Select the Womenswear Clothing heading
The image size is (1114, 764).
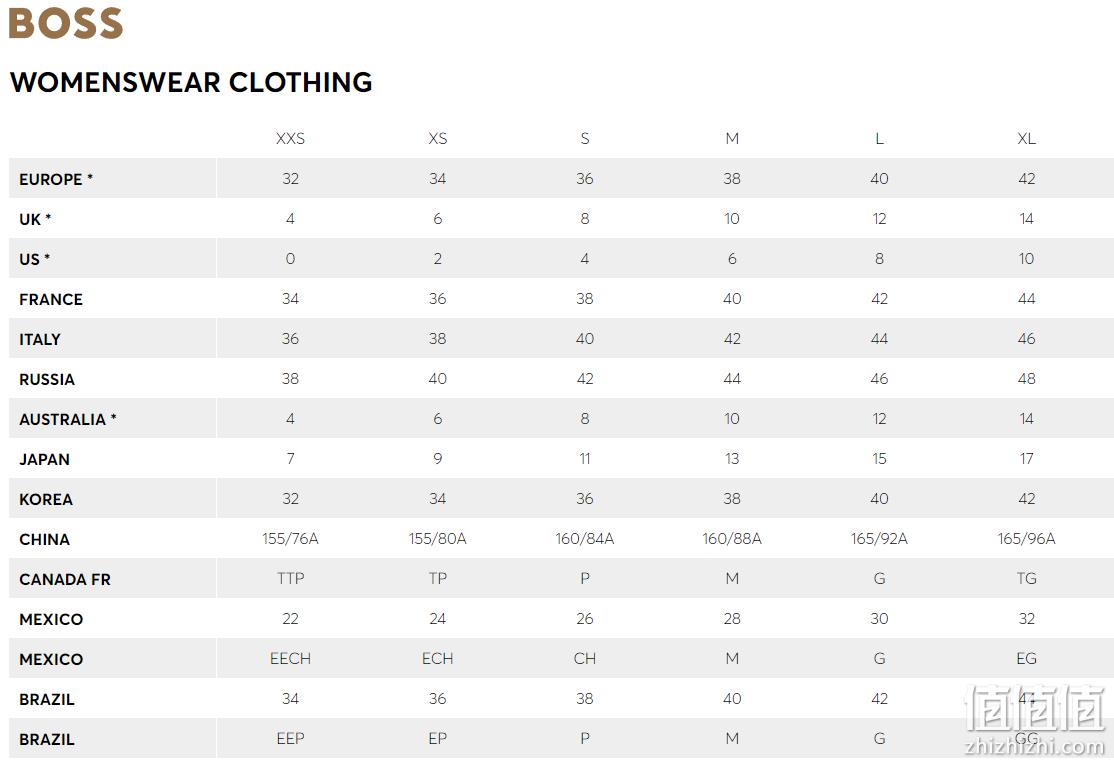[191, 82]
